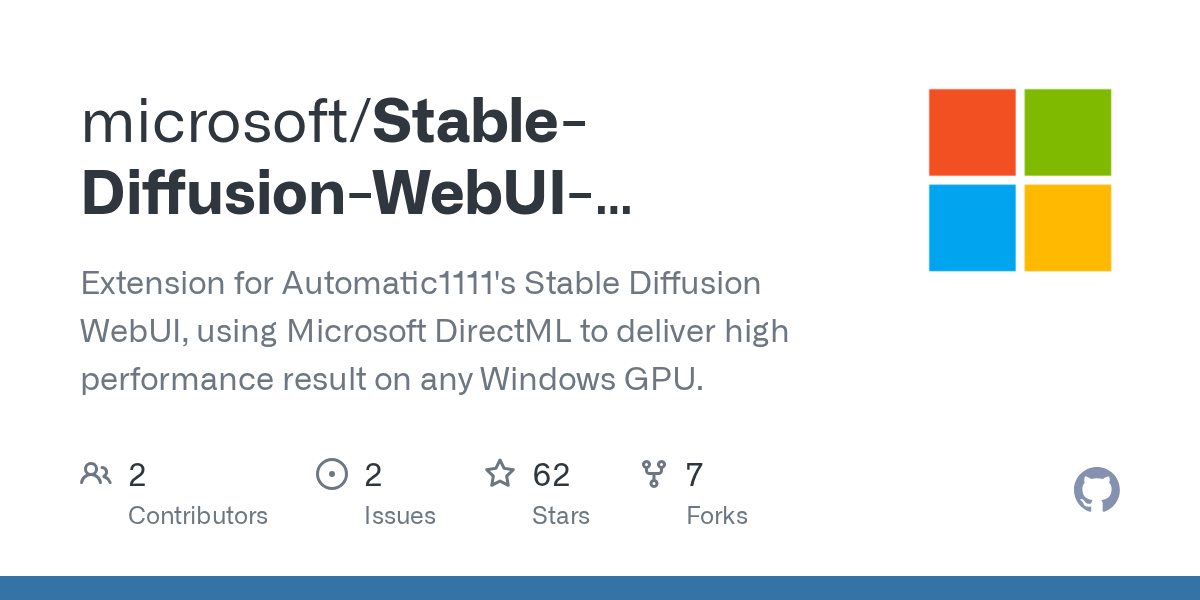Screen dimensions: 1200x600
Task: Open the Issues label
Action: [400, 516]
